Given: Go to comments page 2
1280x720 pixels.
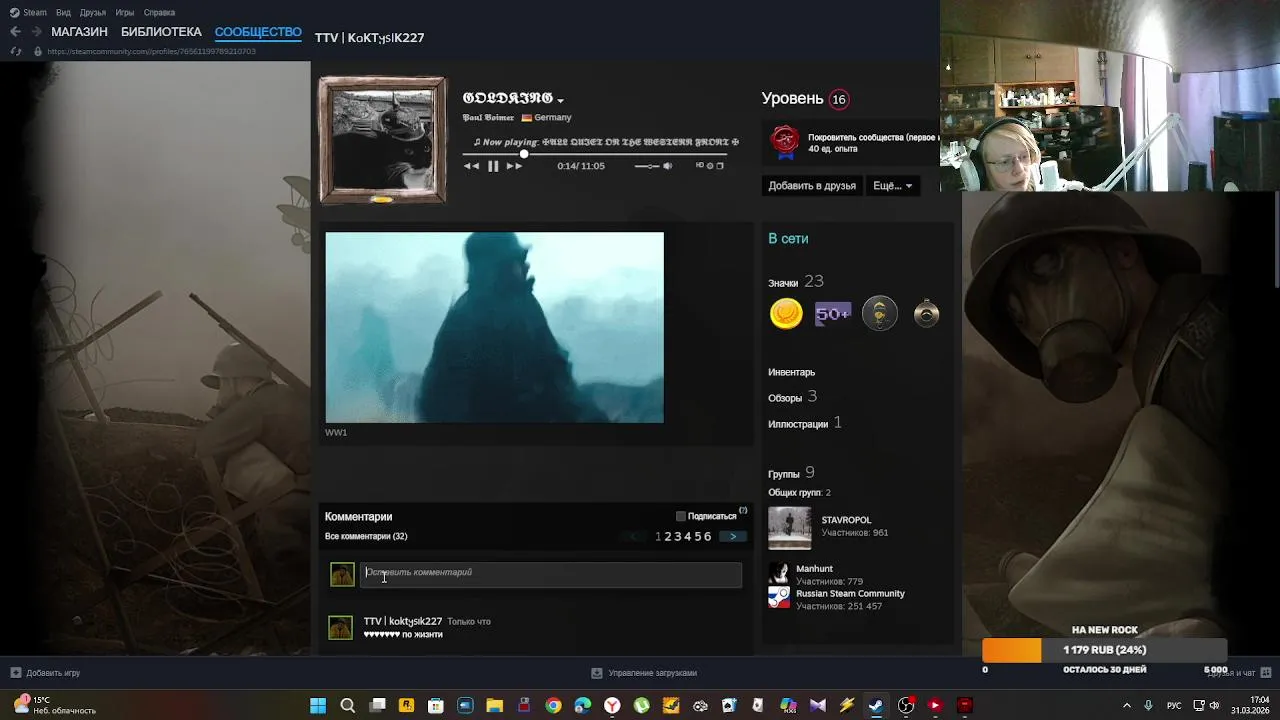Looking at the screenshot, I should click(667, 537).
